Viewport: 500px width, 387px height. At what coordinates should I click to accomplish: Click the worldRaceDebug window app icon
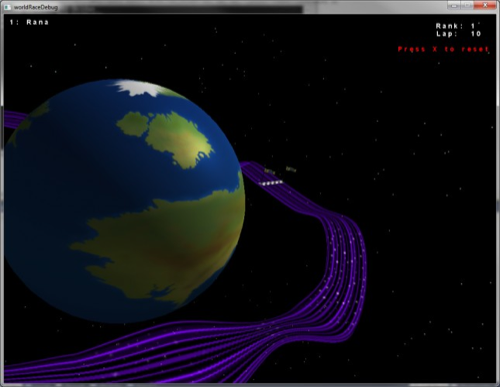point(7,7)
